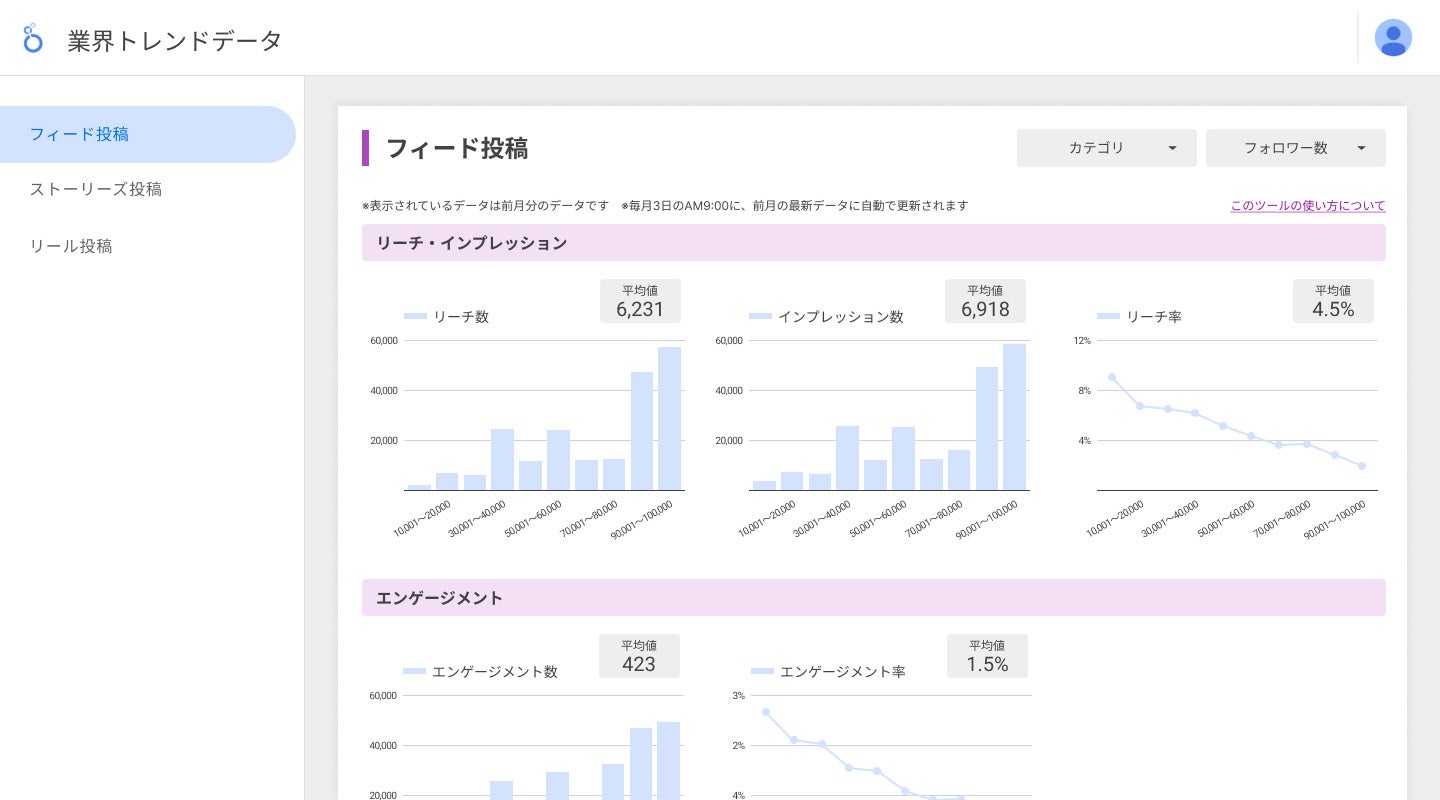Click the エンゲージメント数 average value 423
The image size is (1440, 800).
[639, 665]
